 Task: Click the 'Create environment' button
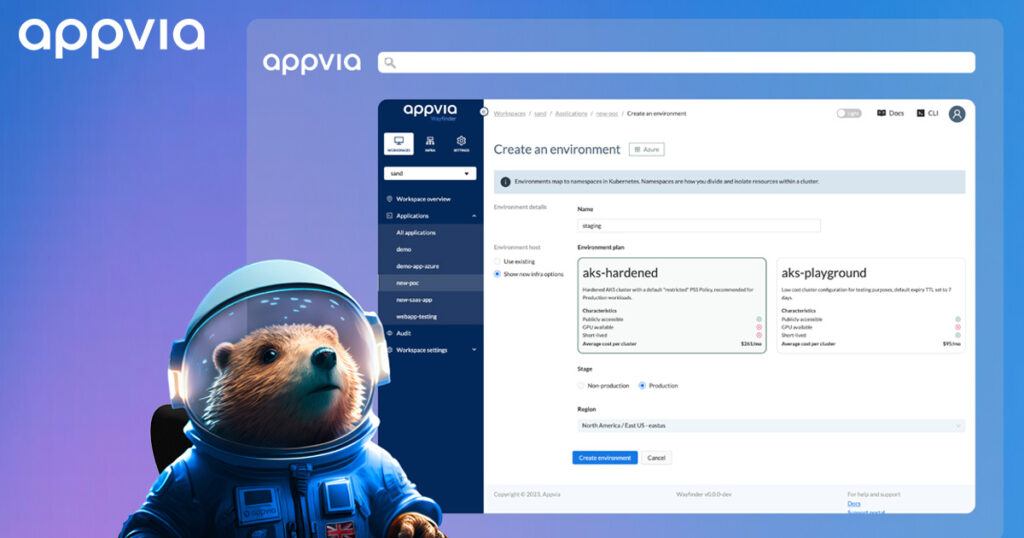pos(604,458)
